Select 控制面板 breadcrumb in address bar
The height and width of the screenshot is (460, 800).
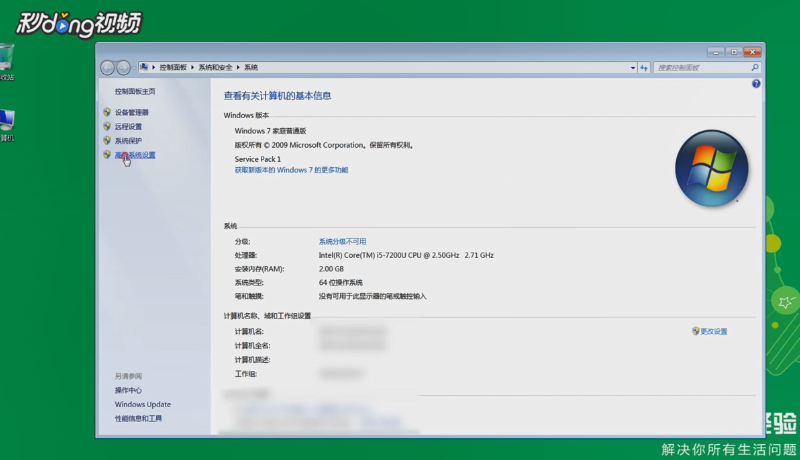point(173,67)
